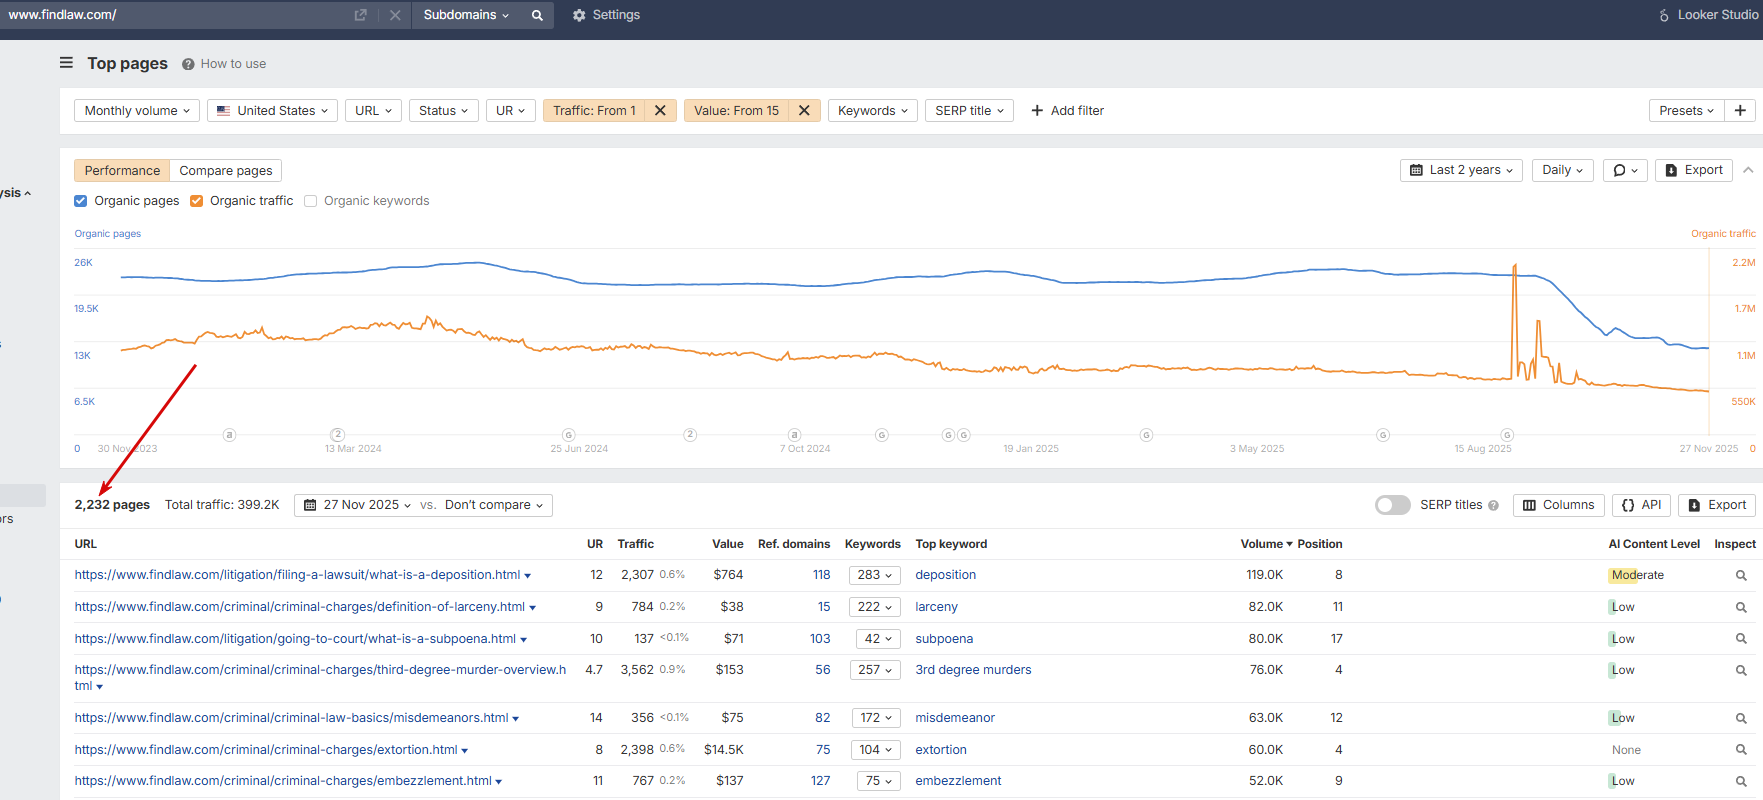This screenshot has height=800, width=1763.
Task: Click the SERP titles help icon
Action: tap(1493, 506)
